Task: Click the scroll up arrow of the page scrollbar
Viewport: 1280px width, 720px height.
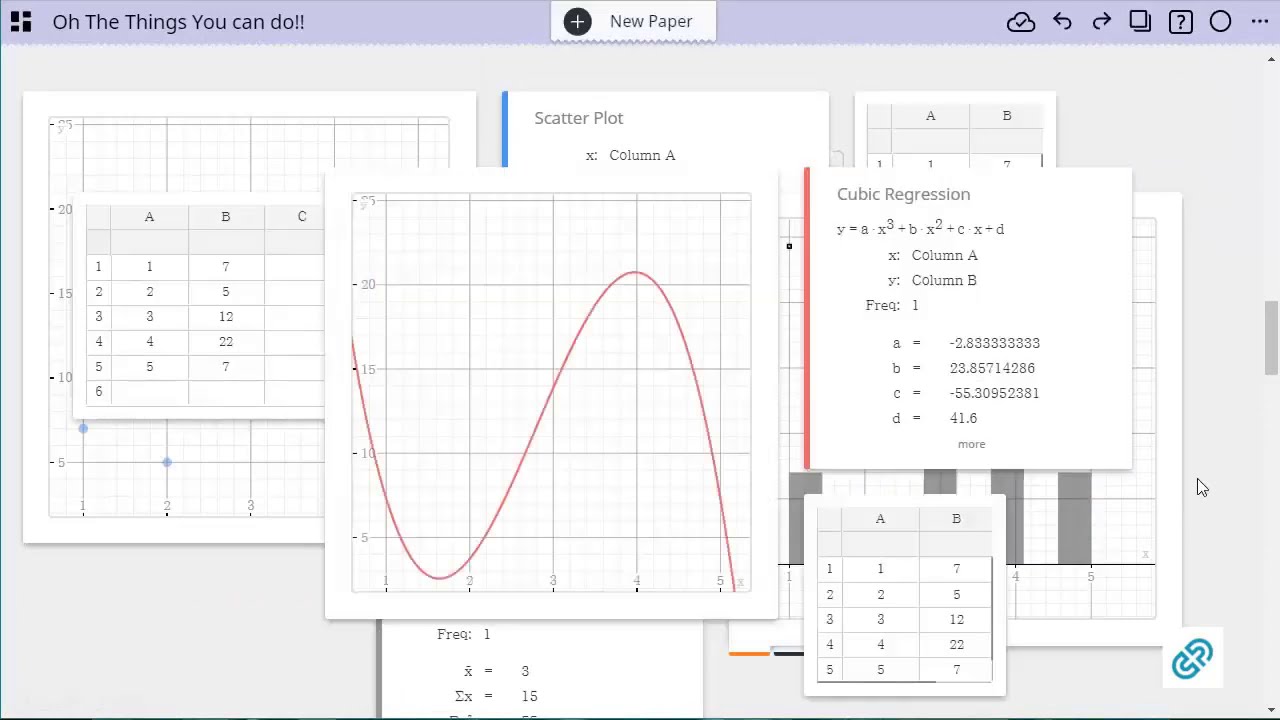Action: [x=1271, y=60]
